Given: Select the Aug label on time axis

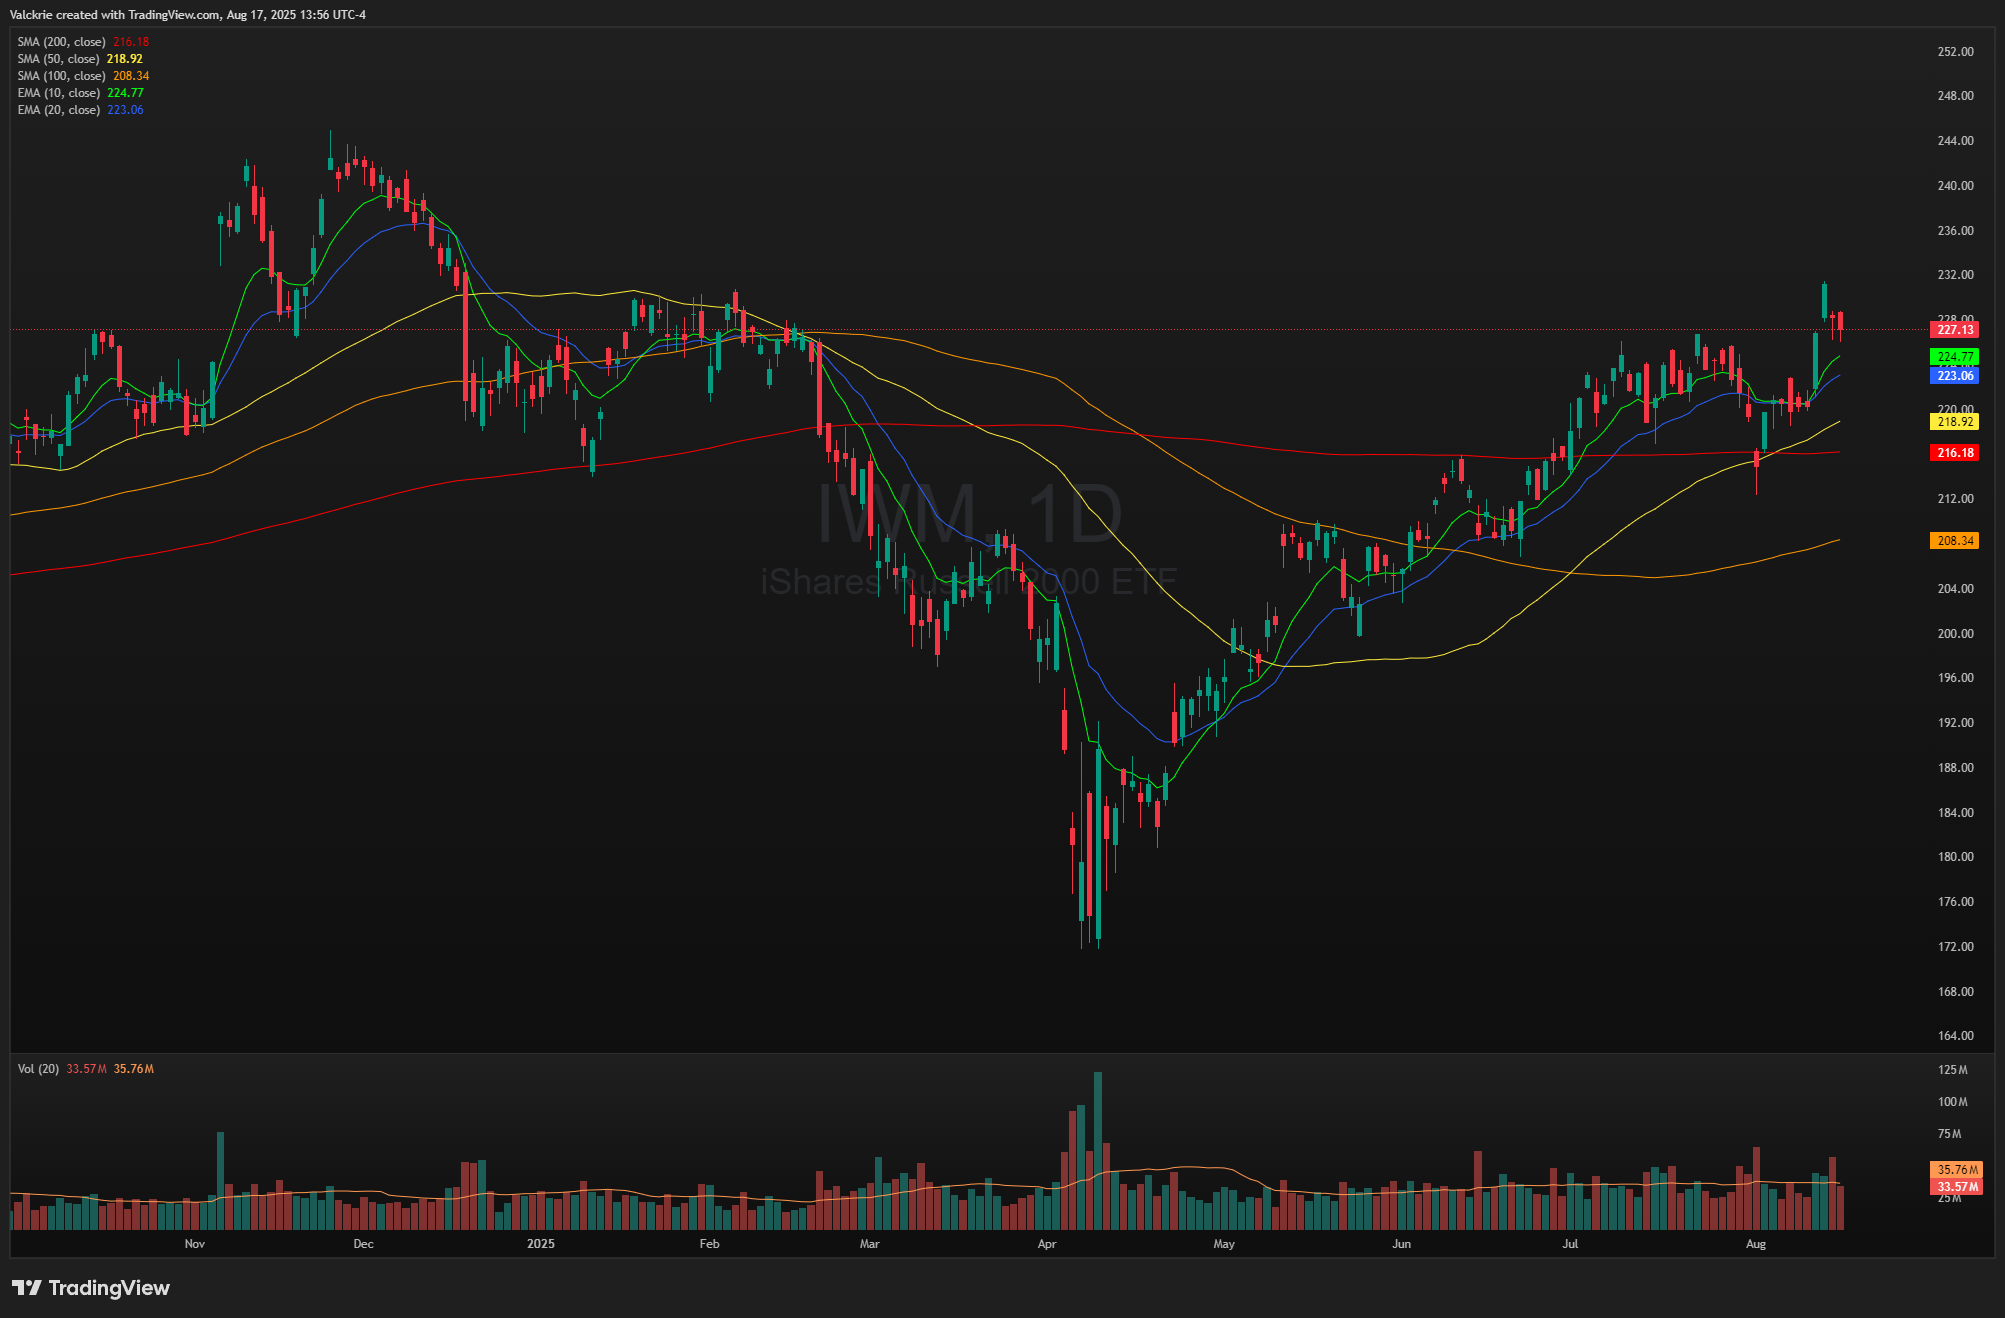Looking at the screenshot, I should tap(1755, 1244).
